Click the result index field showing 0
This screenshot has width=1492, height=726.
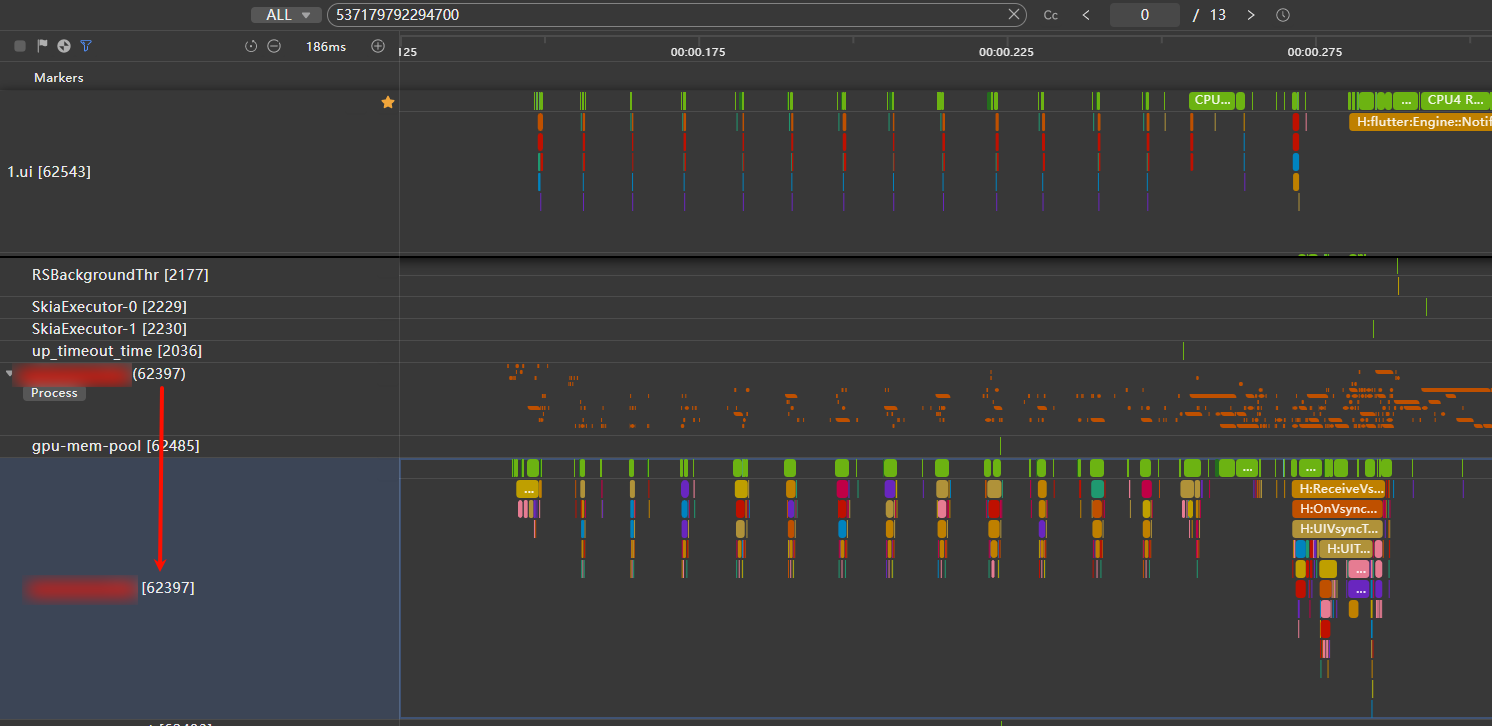[x=1145, y=15]
